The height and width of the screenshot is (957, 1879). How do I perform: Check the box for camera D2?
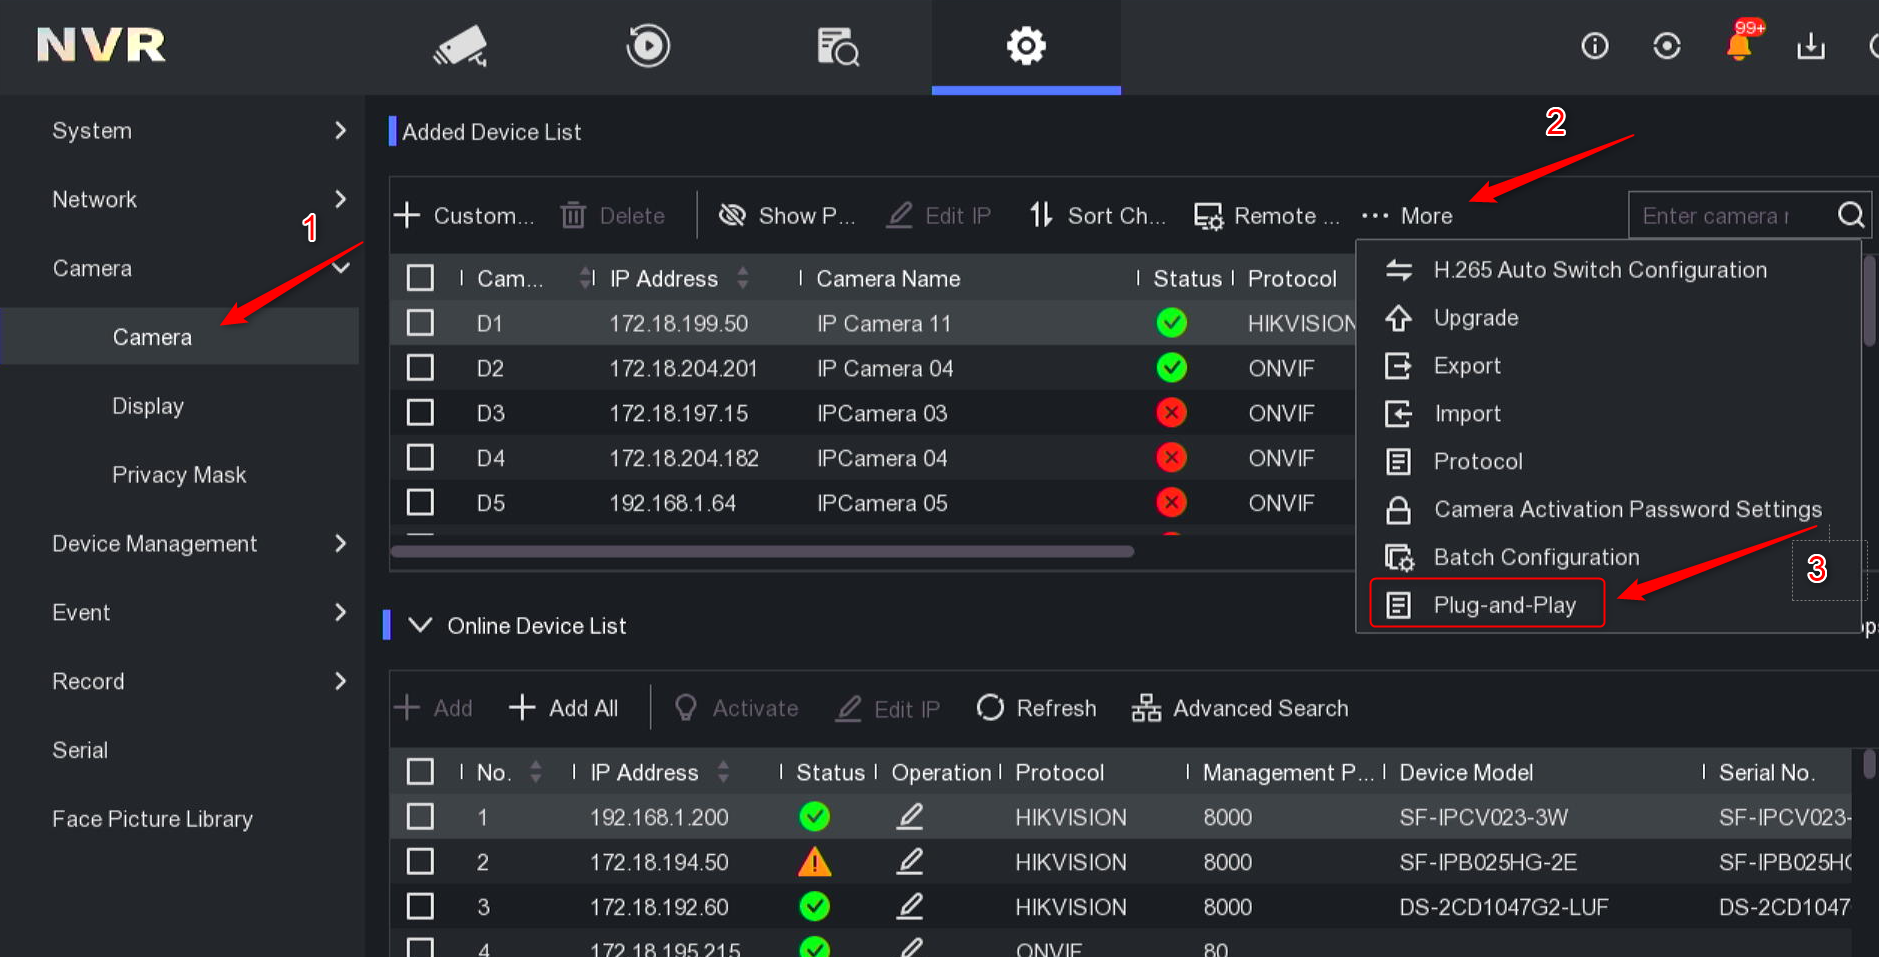[420, 368]
